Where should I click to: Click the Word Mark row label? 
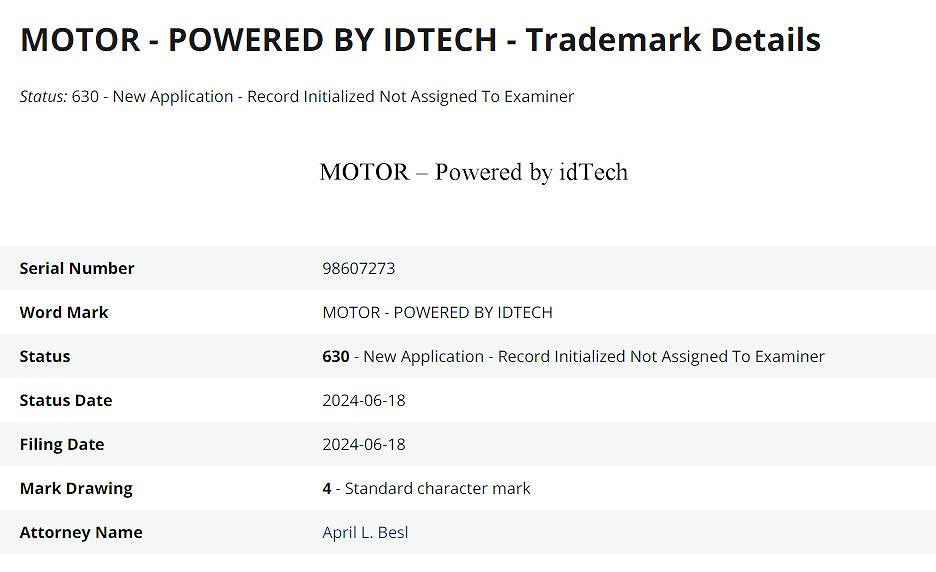64,312
